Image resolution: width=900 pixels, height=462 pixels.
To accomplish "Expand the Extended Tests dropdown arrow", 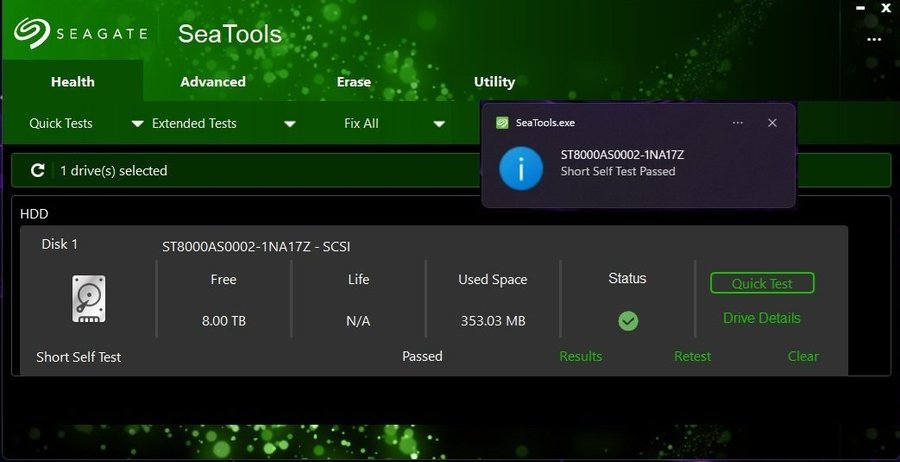I will (290, 124).
